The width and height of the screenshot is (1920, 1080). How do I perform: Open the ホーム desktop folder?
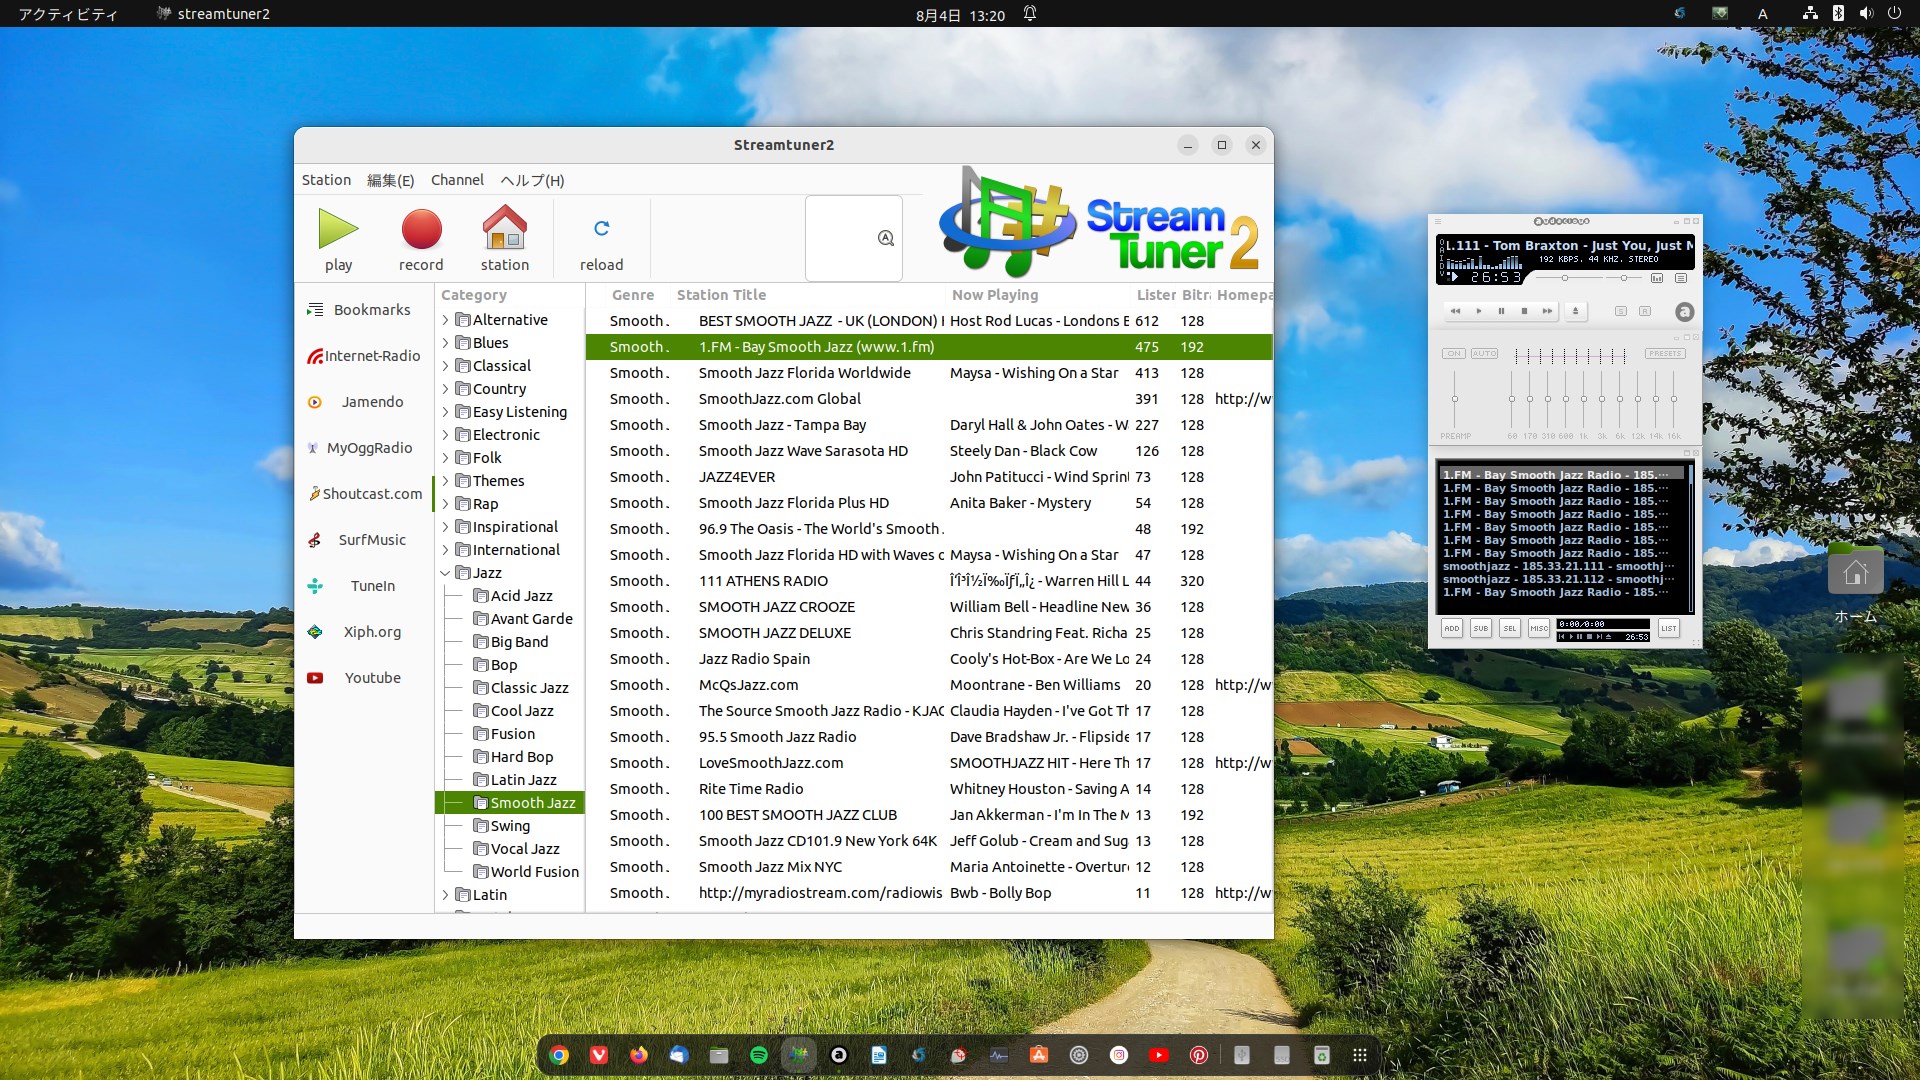(x=1856, y=585)
